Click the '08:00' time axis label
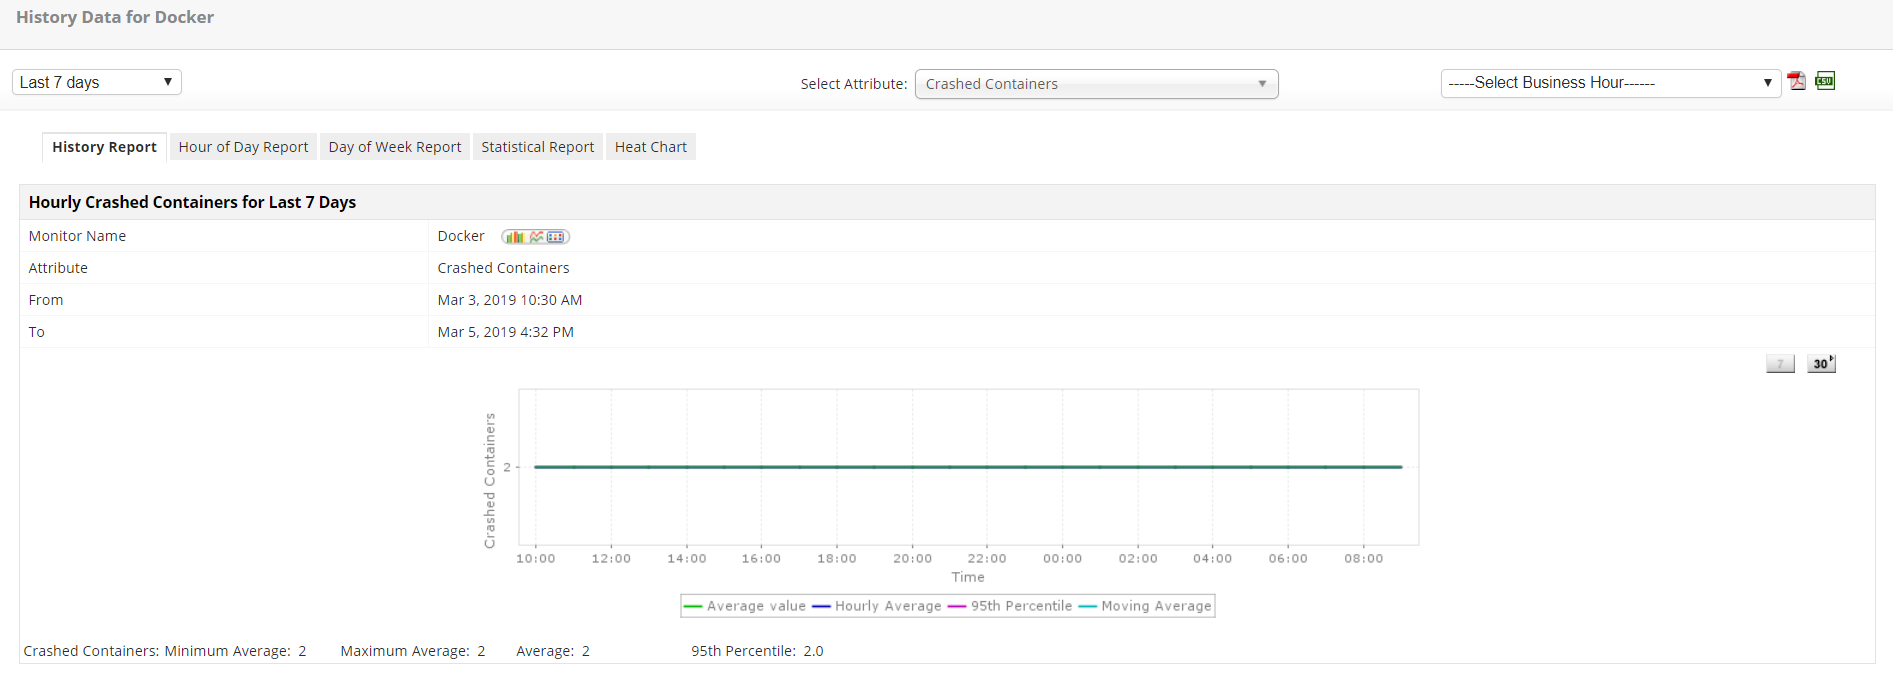 [1363, 559]
